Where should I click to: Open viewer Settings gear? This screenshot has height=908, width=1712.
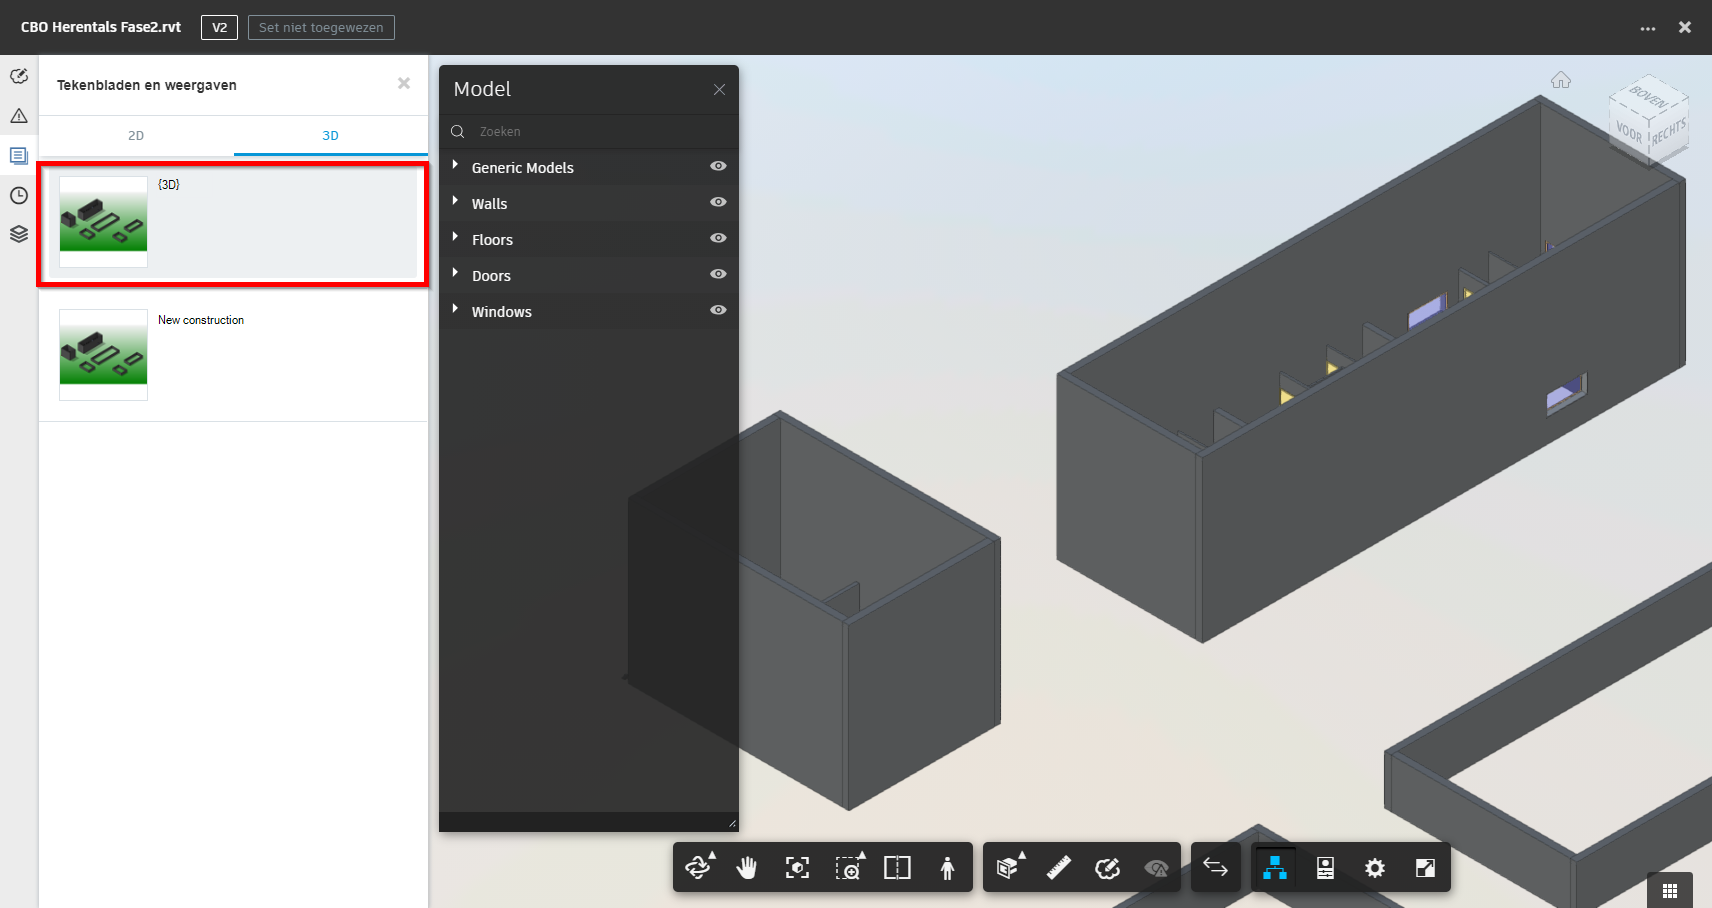point(1375,868)
